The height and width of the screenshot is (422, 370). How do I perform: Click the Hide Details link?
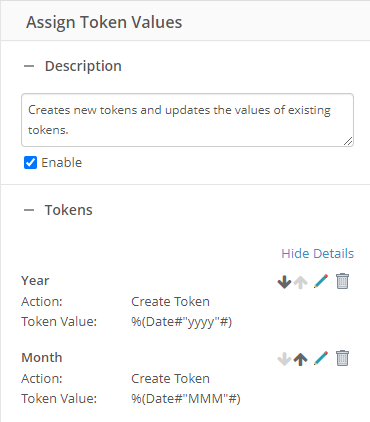point(318,254)
